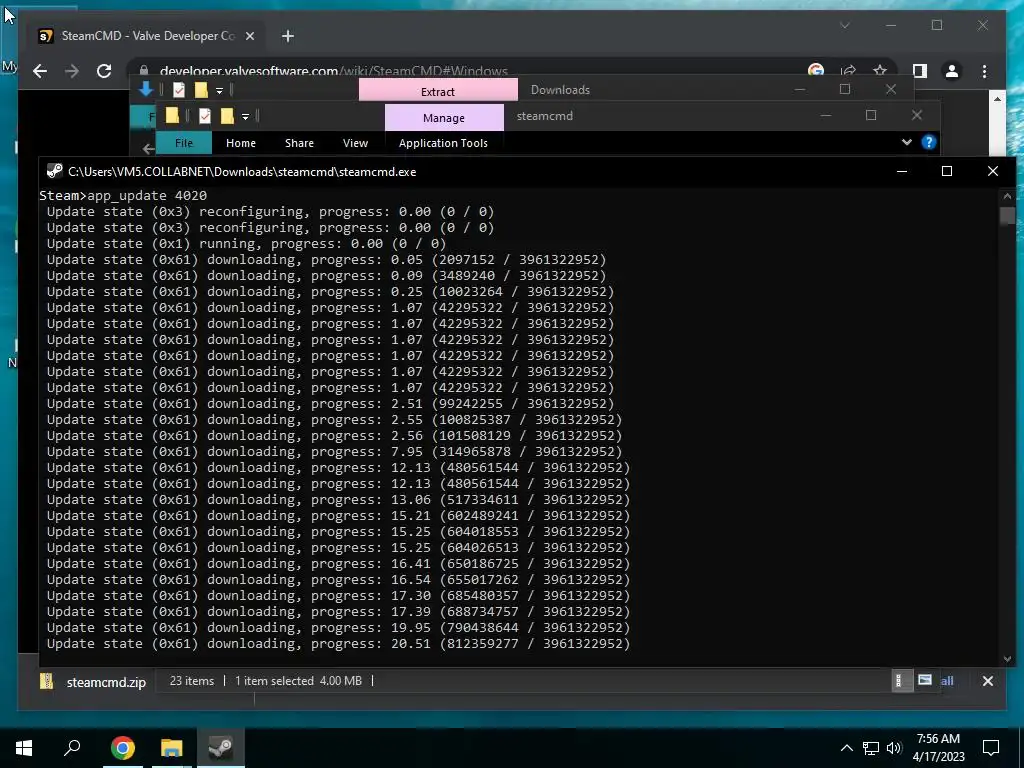Open Explorer help question mark
The width and height of the screenshot is (1024, 768).
pos(929,142)
